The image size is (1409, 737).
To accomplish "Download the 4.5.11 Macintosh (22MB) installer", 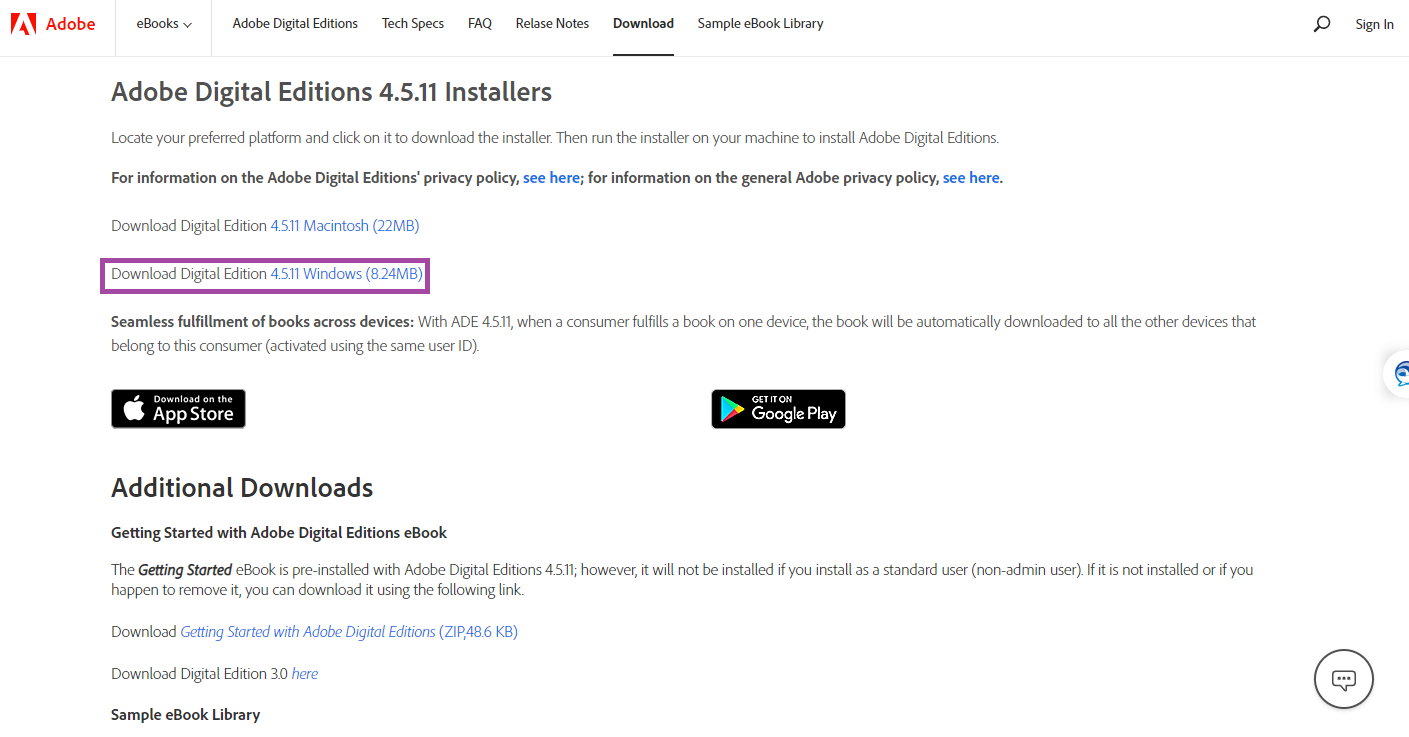I will coord(345,226).
